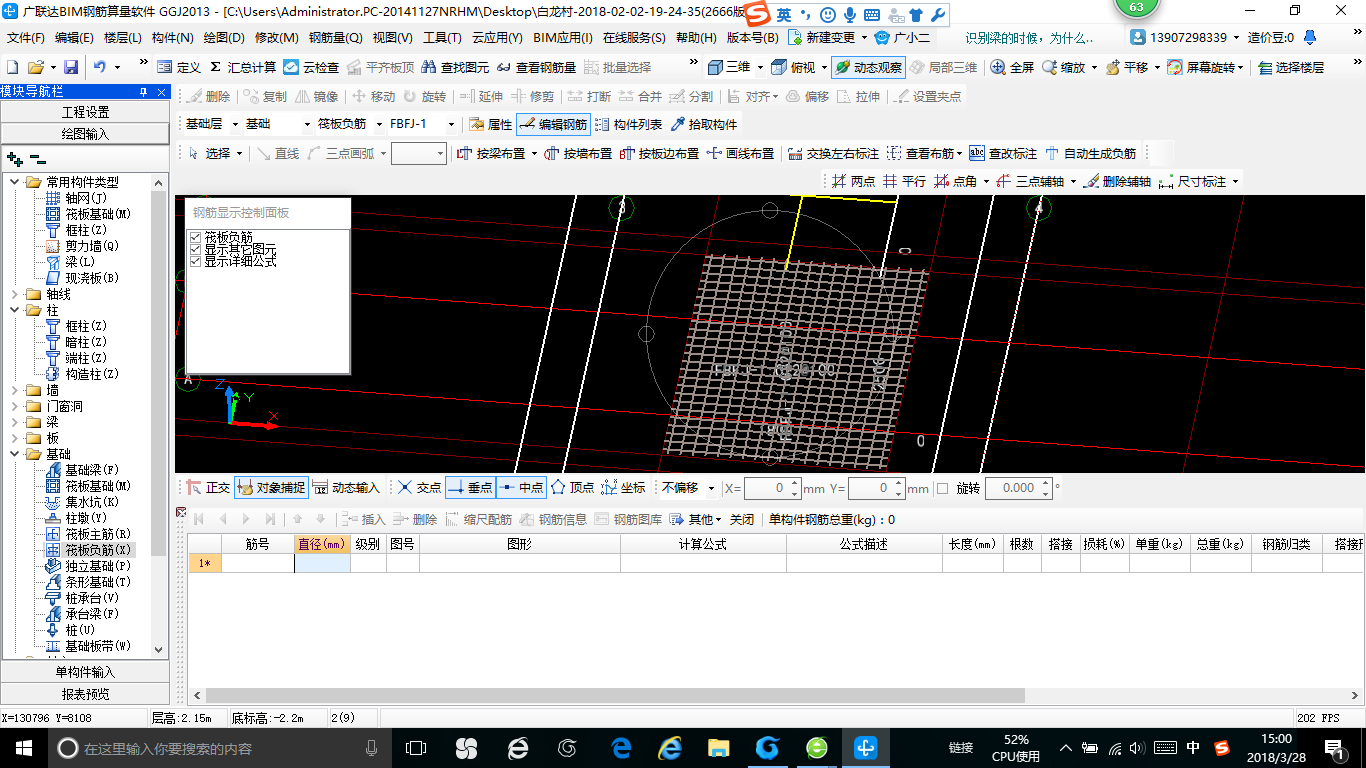Image resolution: width=1366 pixels, height=768 pixels.
Task: Click 查改标注 edit annotation tool
Action: click(x=1003, y=153)
